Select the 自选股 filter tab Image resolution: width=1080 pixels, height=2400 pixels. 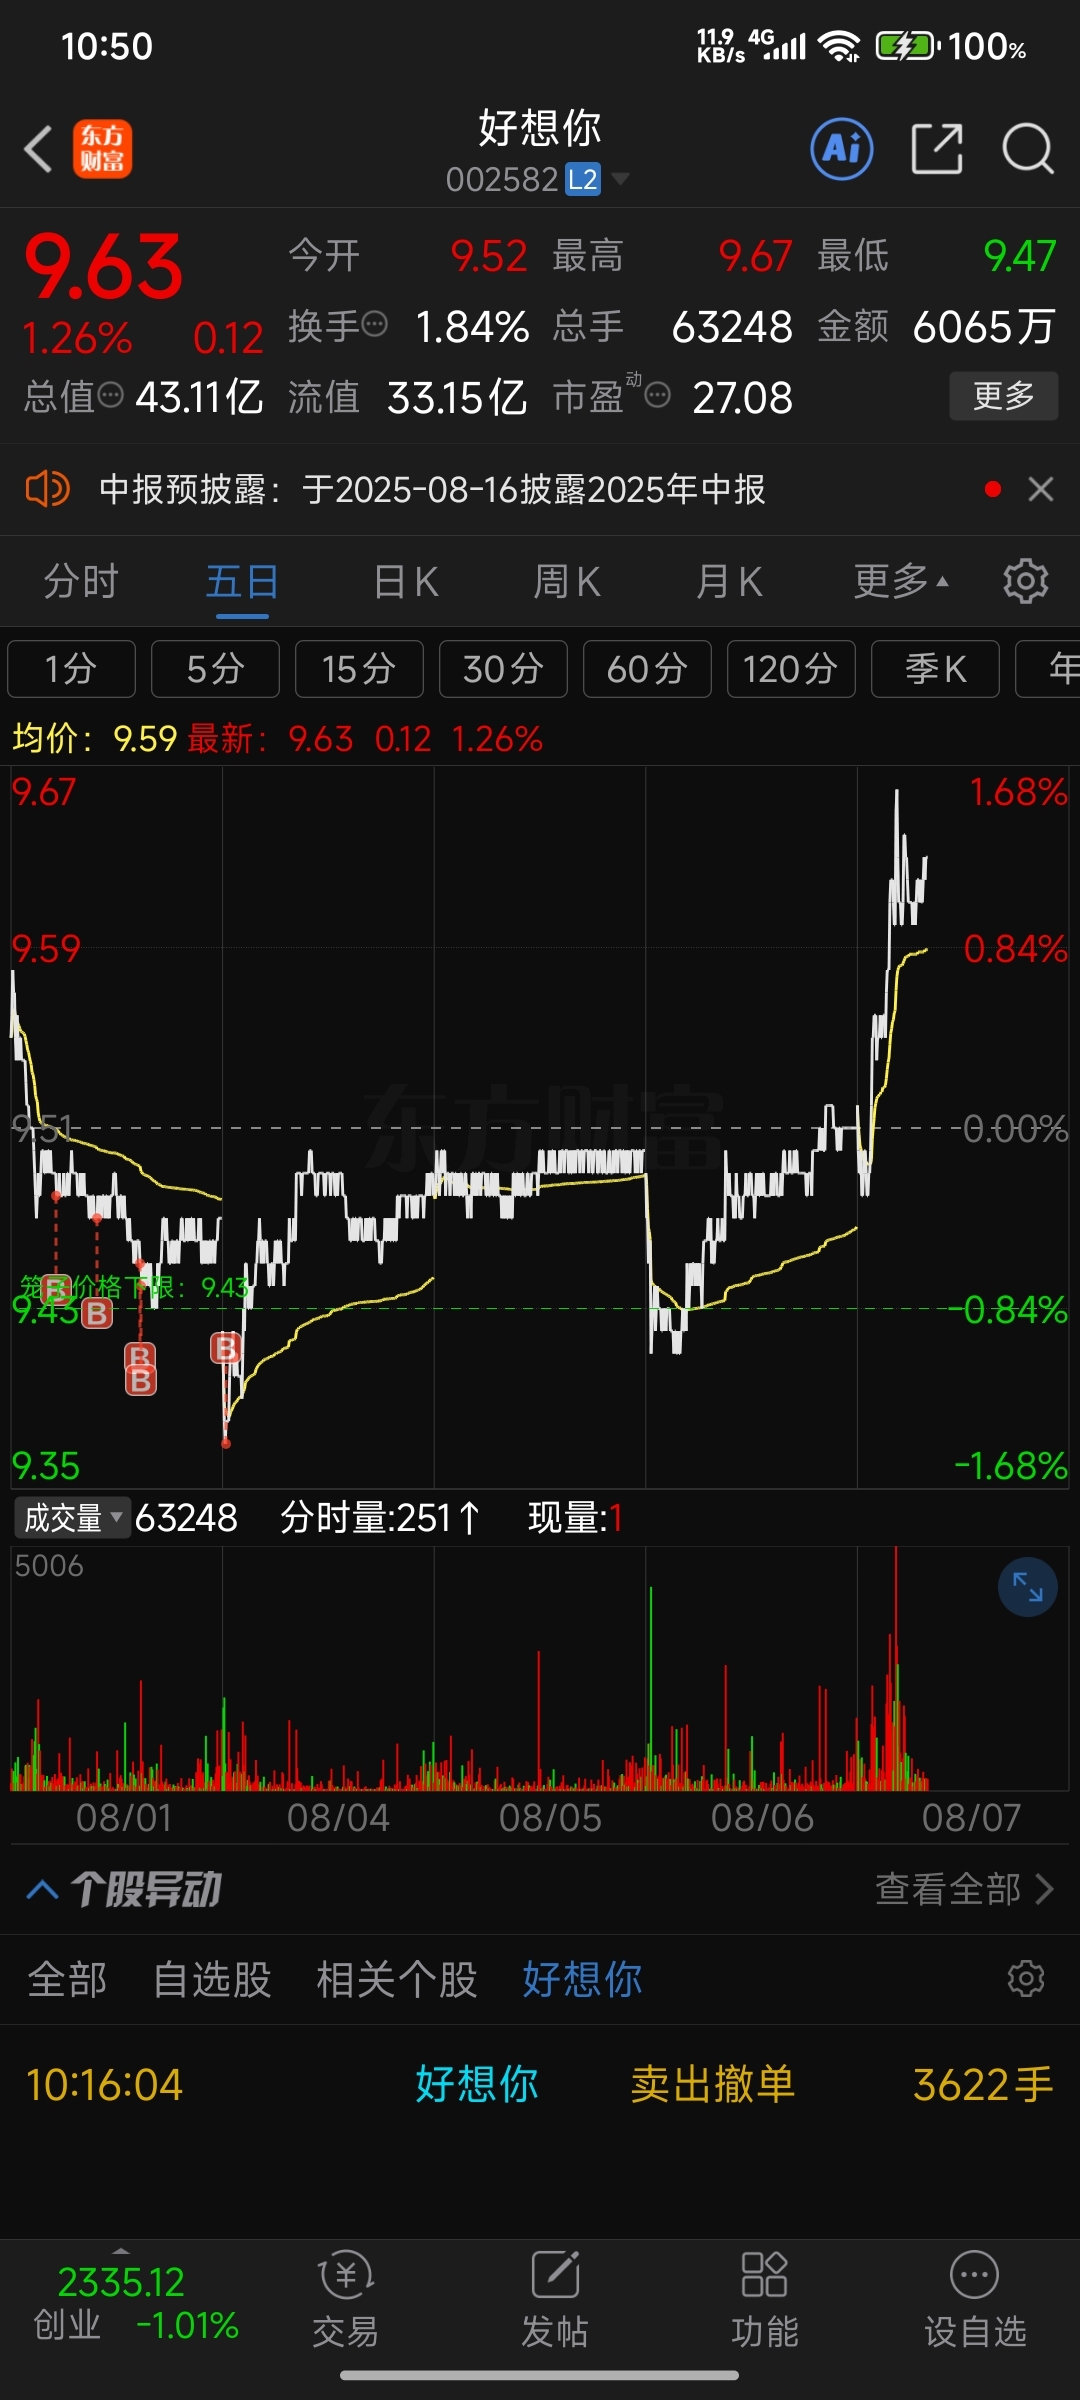[x=212, y=1980]
